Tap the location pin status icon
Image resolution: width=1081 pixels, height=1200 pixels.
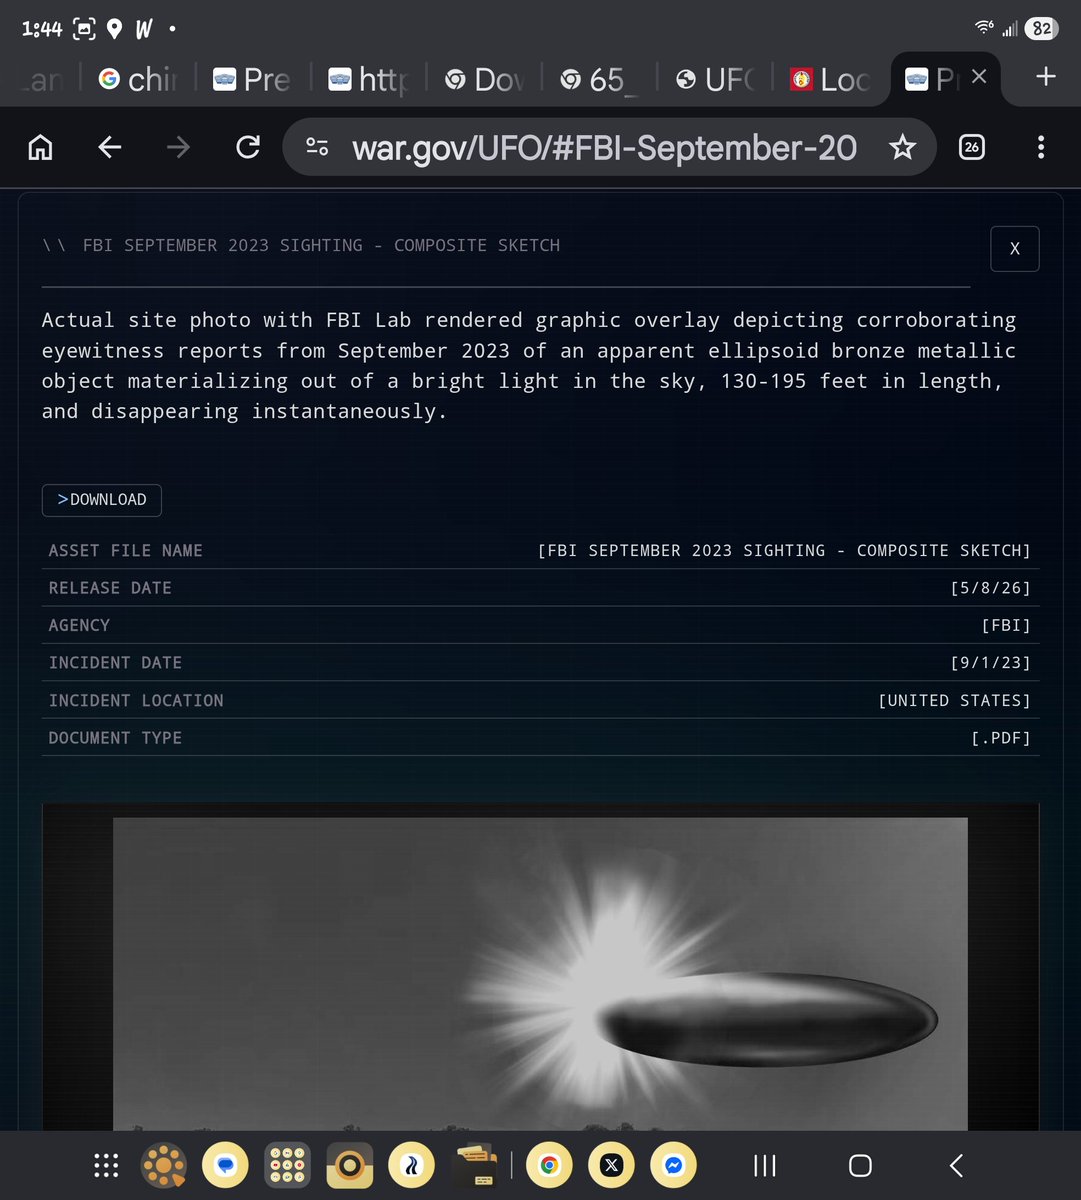(114, 29)
